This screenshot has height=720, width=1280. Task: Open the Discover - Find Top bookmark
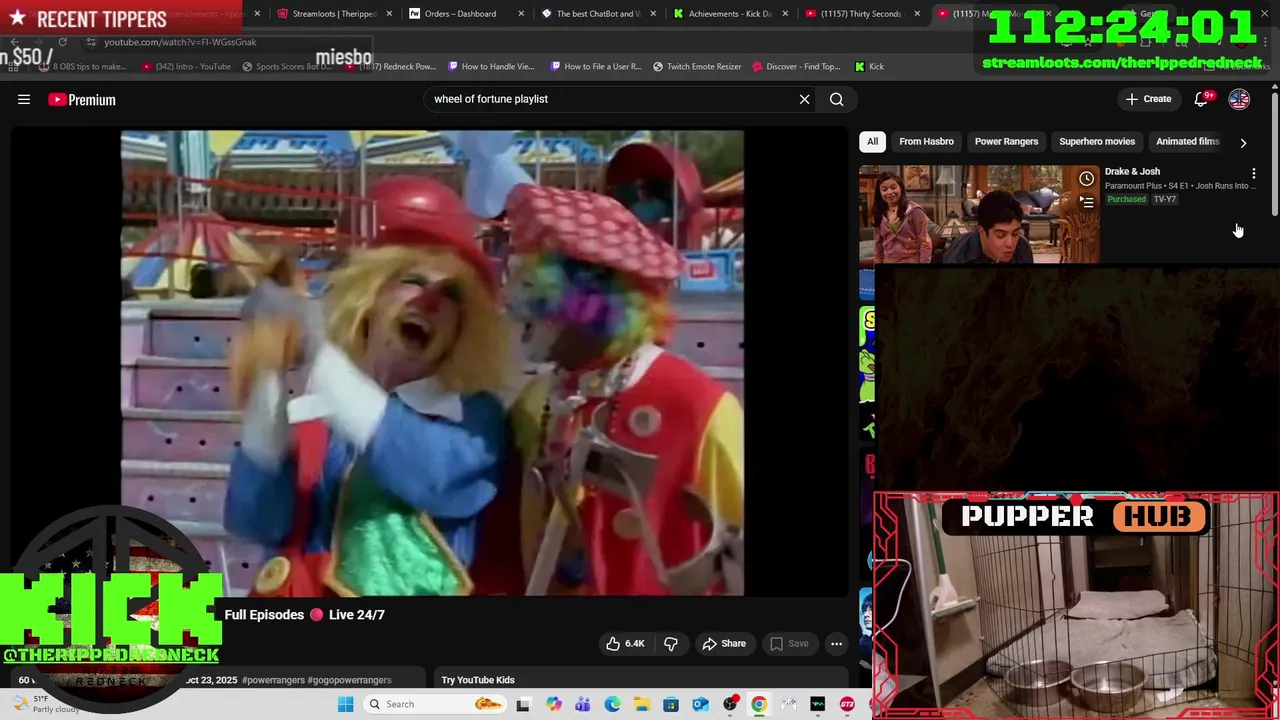[x=796, y=66]
